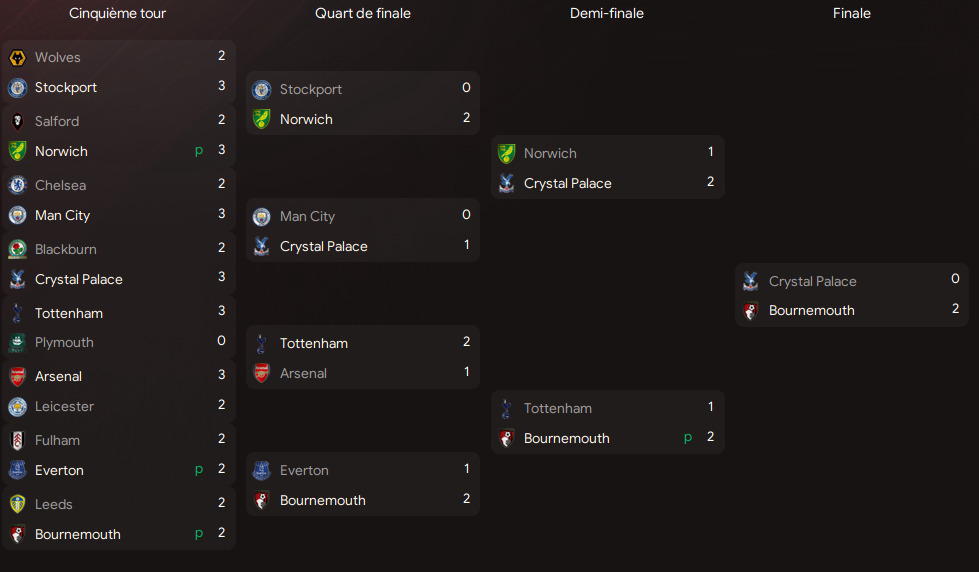
Task: Click the Crystal Palace final score 0
Action: 955,279
